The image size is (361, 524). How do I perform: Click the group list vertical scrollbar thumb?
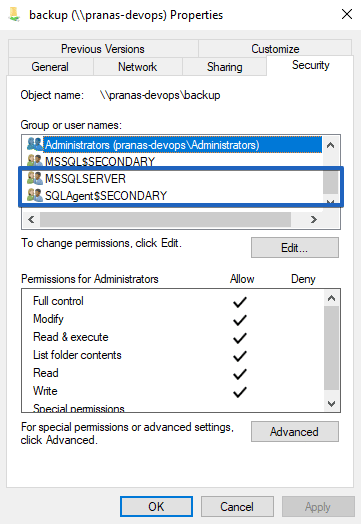coord(331,182)
